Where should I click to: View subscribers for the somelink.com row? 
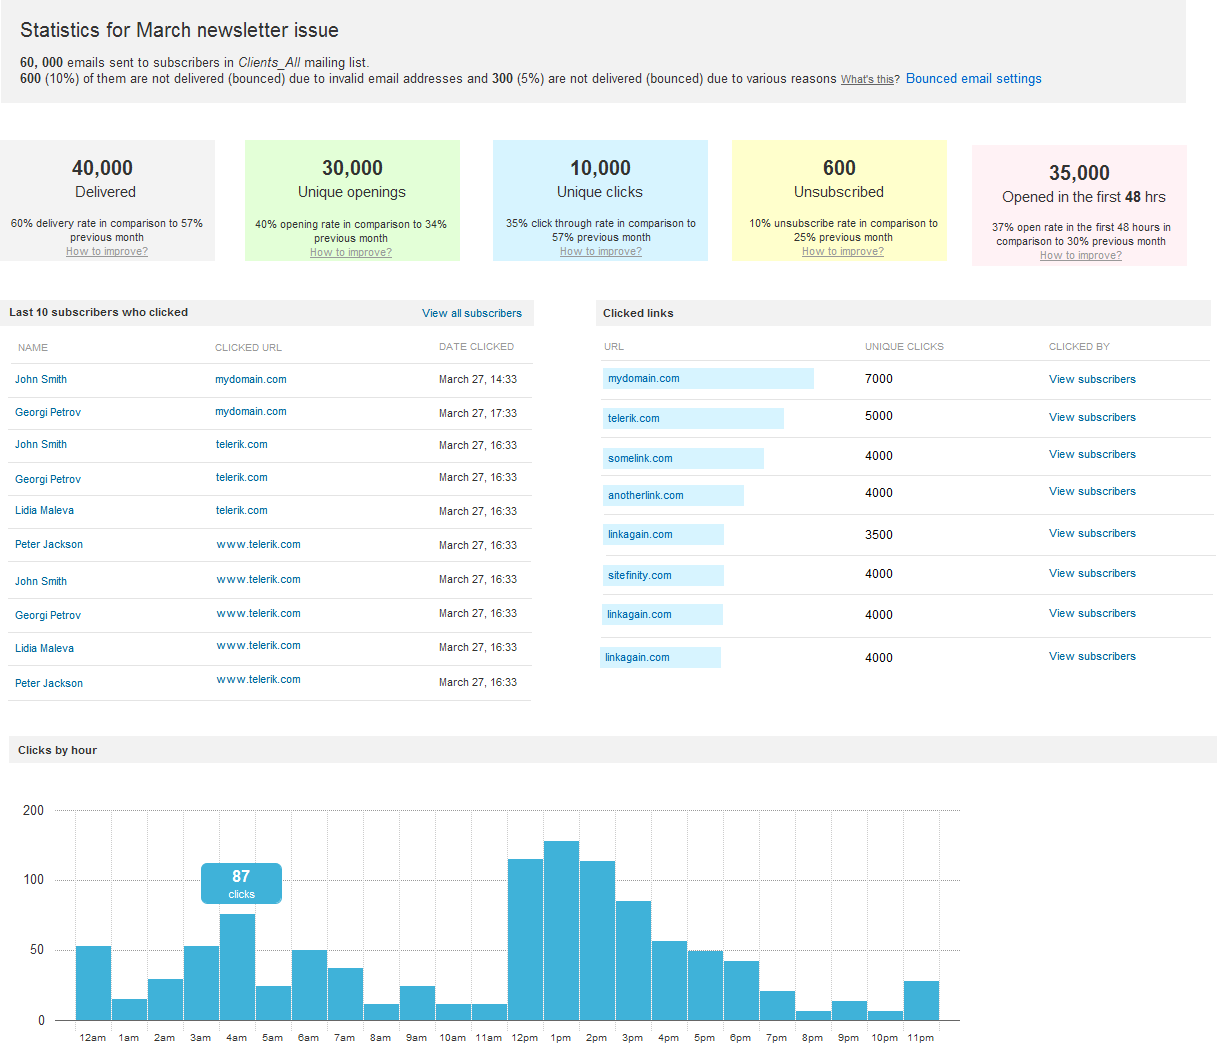point(1092,455)
